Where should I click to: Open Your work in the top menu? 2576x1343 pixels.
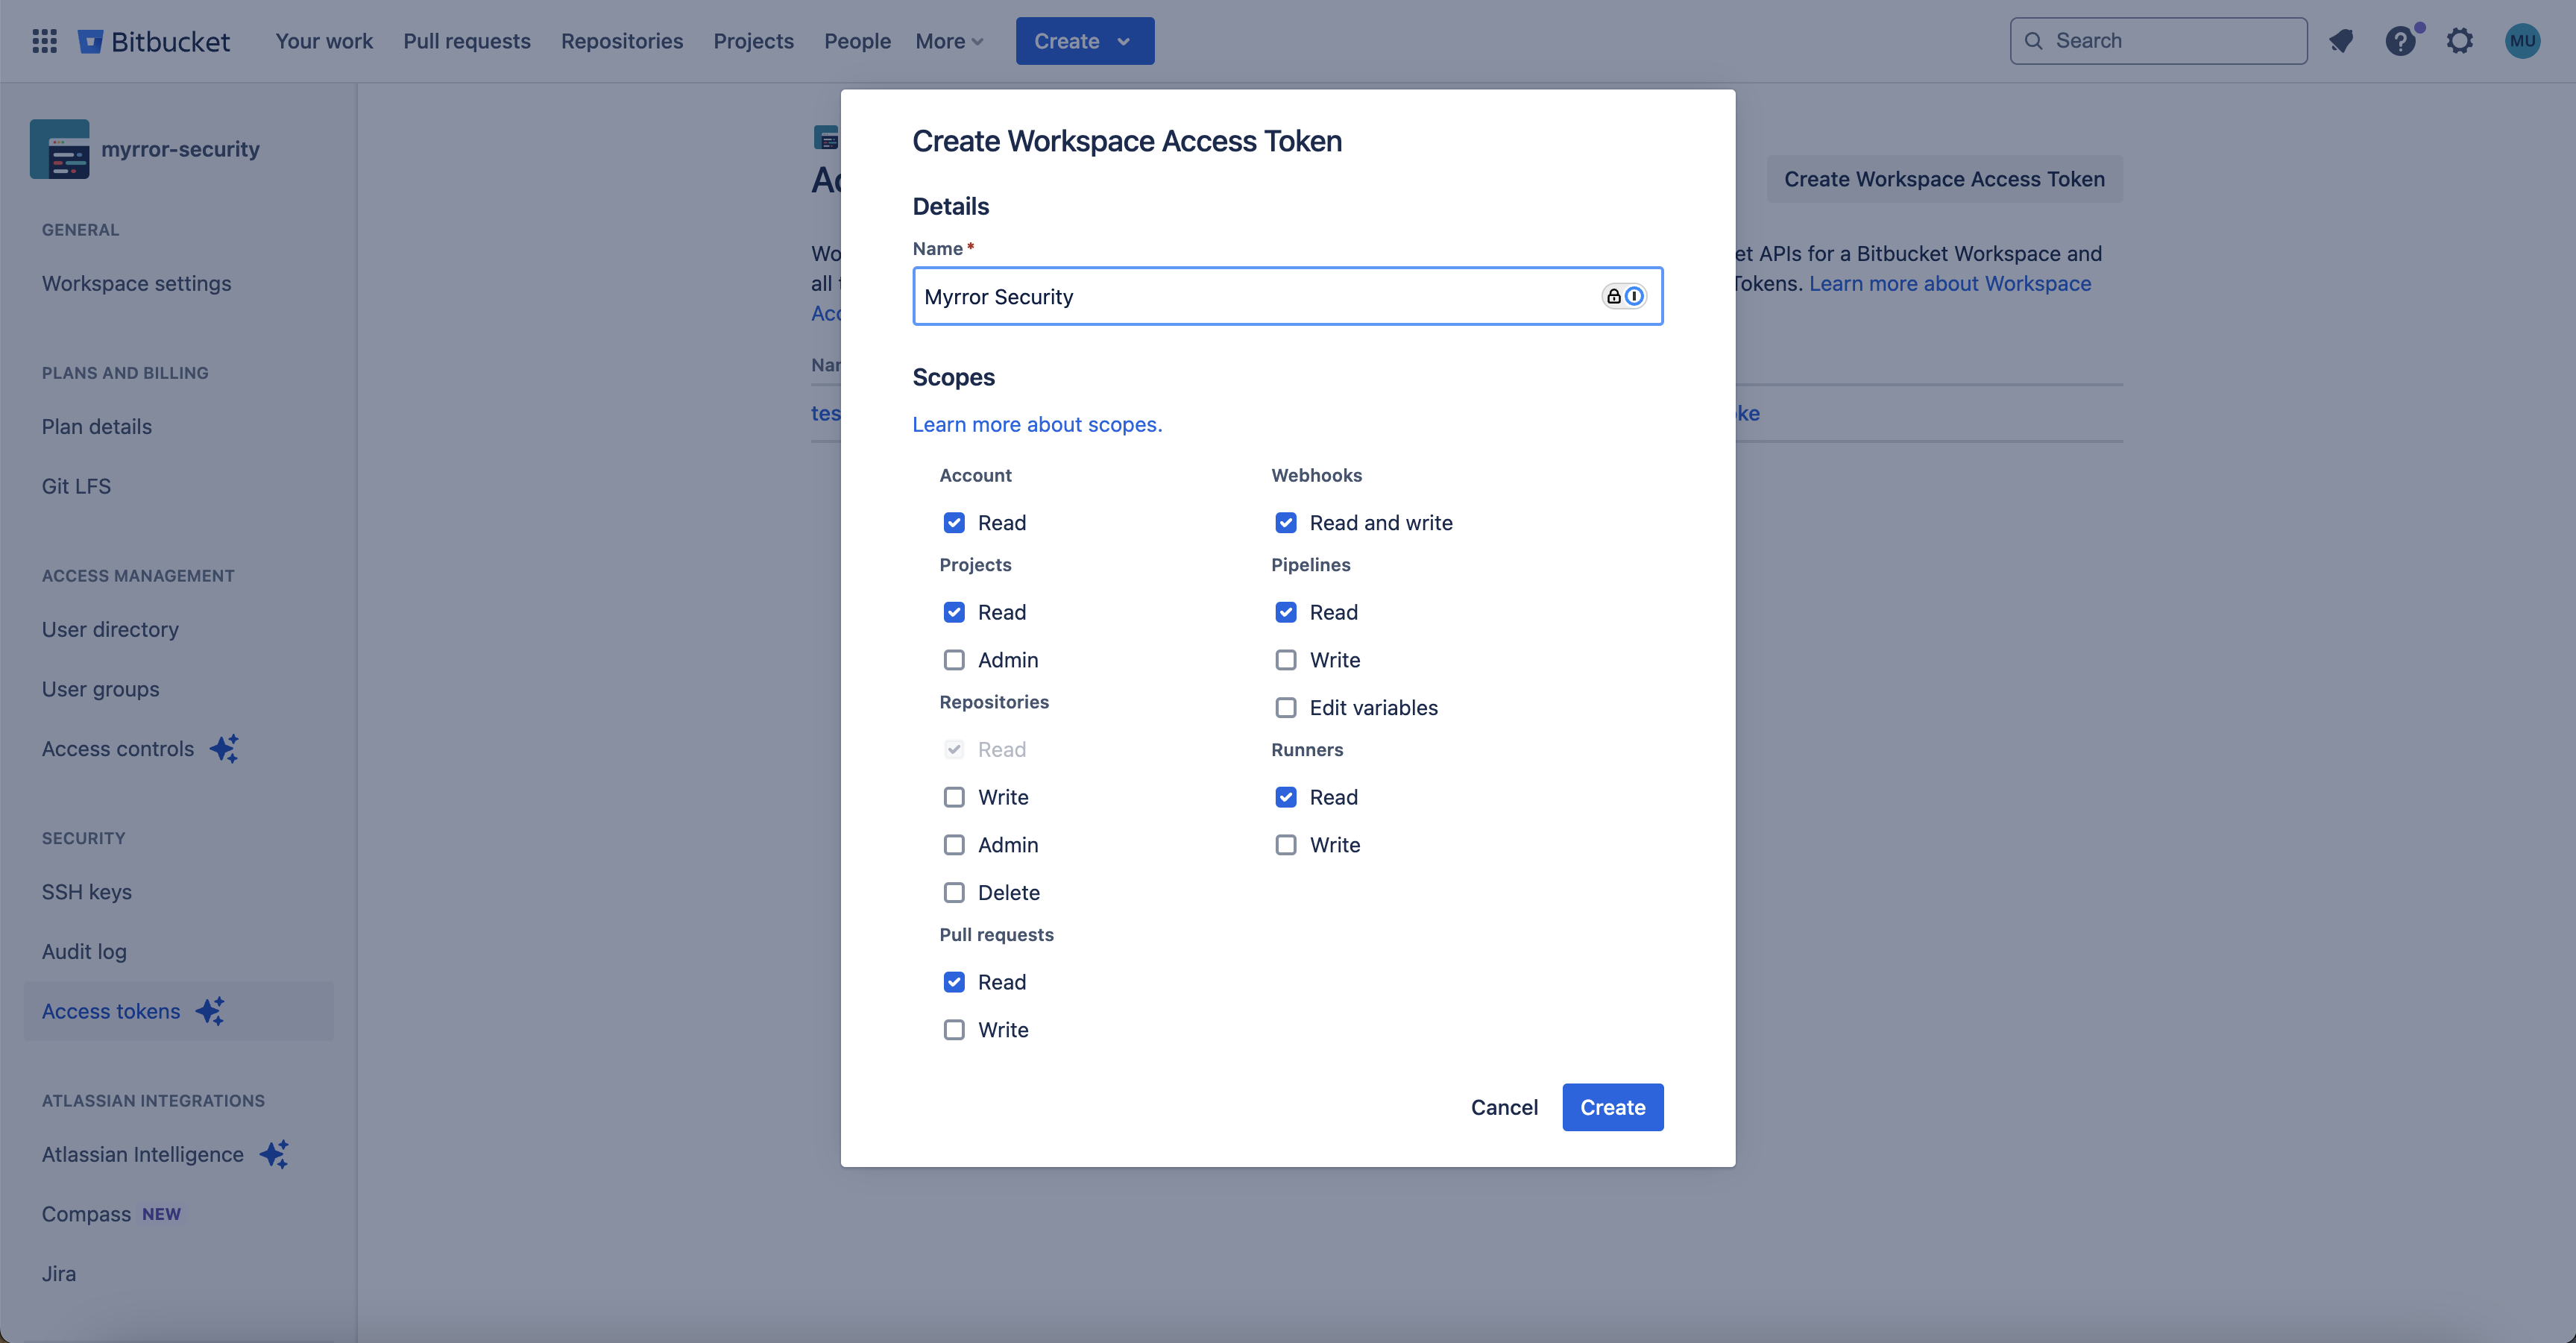coord(324,41)
